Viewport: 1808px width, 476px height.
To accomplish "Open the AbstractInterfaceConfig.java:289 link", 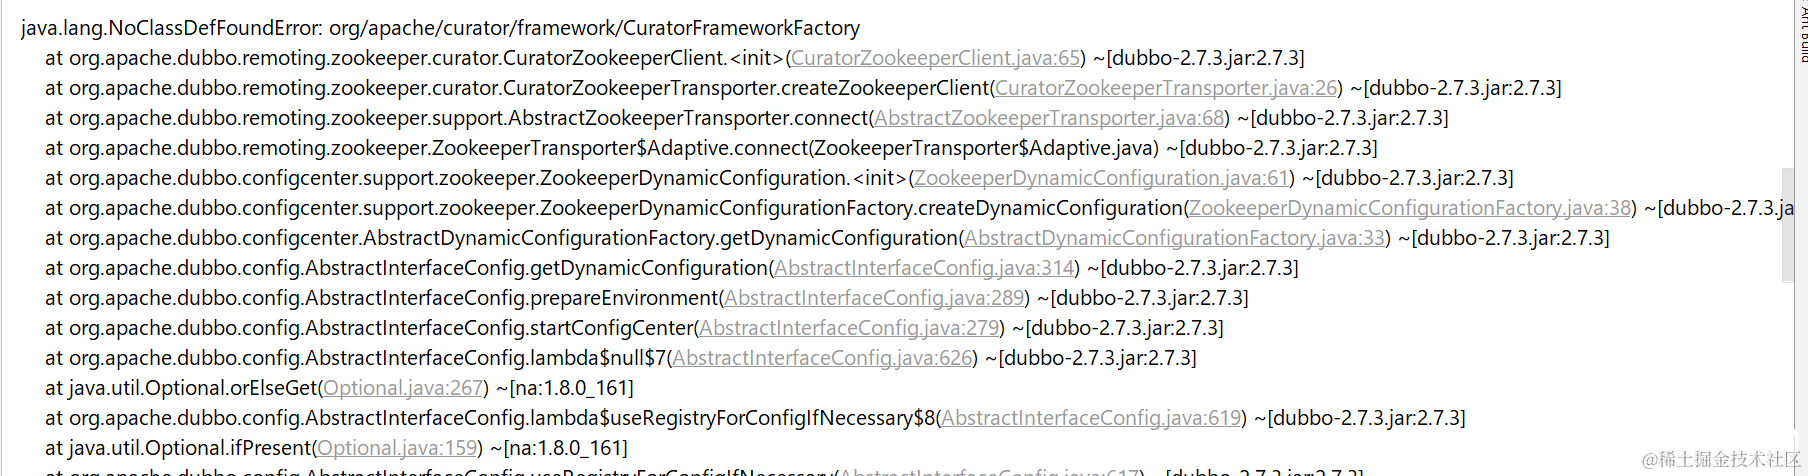I will coord(874,298).
